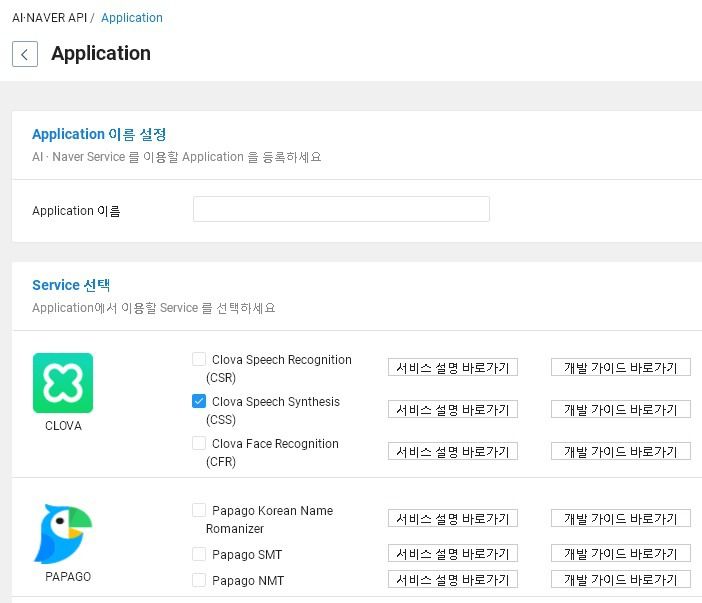Click the CLOVA logo icon
702x603 pixels.
(63, 383)
